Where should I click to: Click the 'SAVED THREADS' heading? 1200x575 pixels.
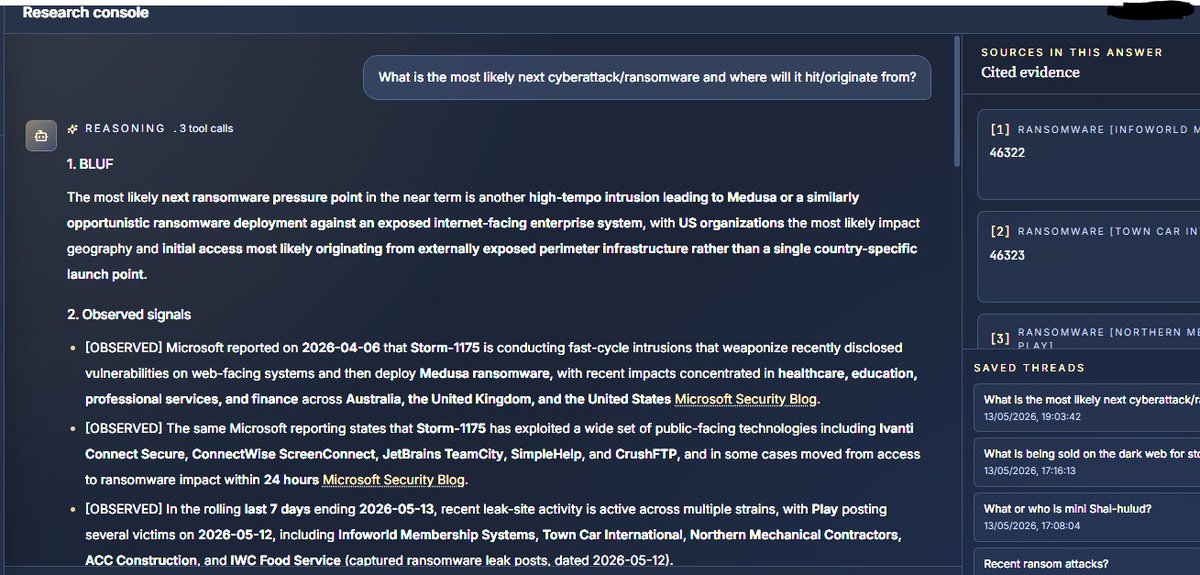coord(1029,368)
